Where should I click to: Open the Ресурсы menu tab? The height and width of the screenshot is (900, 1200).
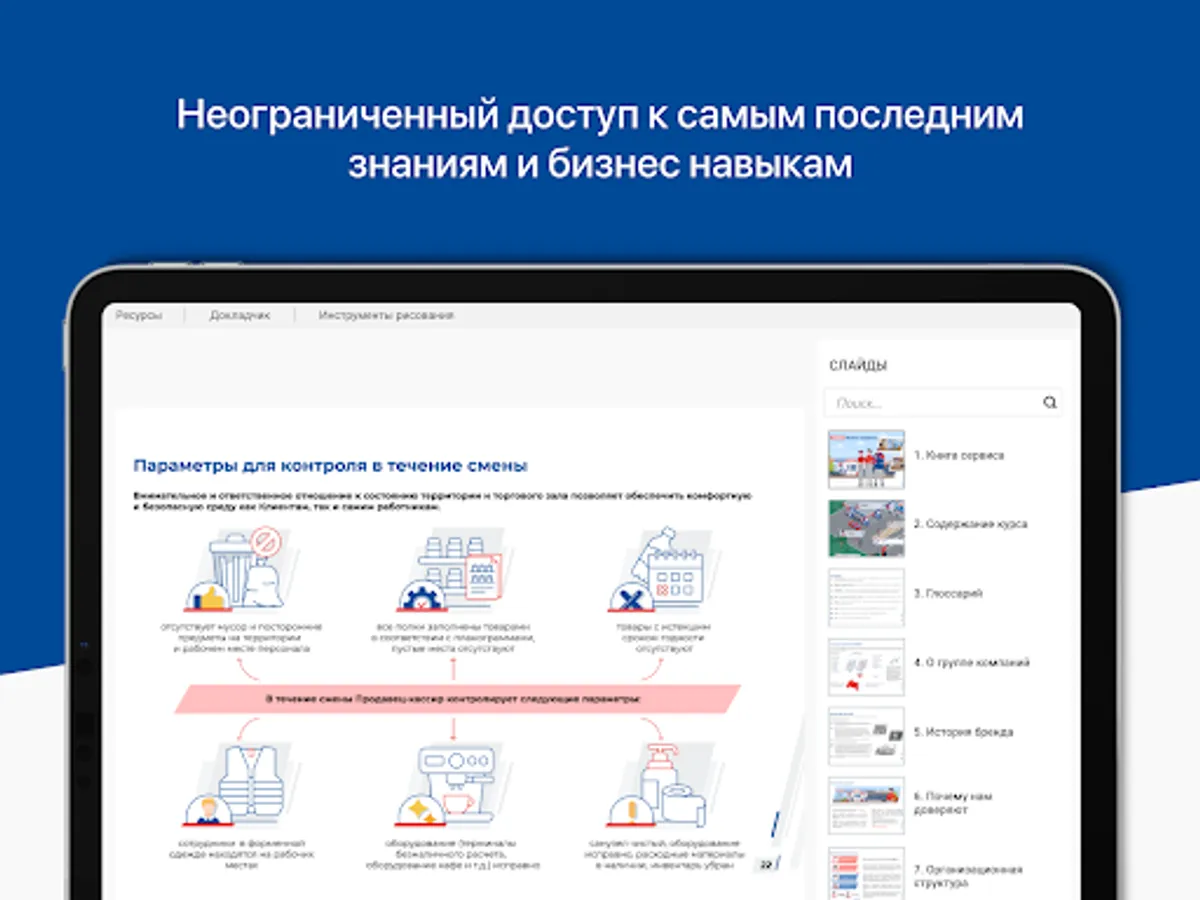pyautogui.click(x=139, y=315)
